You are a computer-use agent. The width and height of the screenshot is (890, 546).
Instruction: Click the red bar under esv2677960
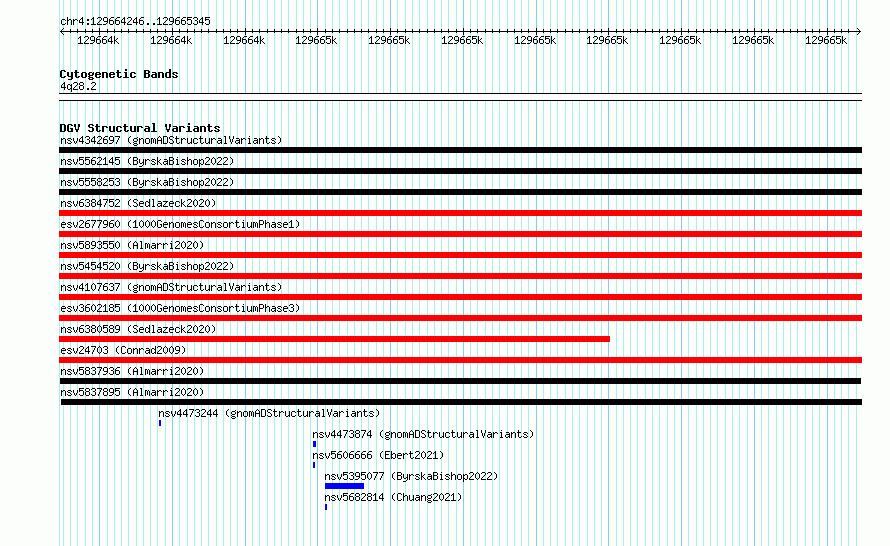coord(460,234)
